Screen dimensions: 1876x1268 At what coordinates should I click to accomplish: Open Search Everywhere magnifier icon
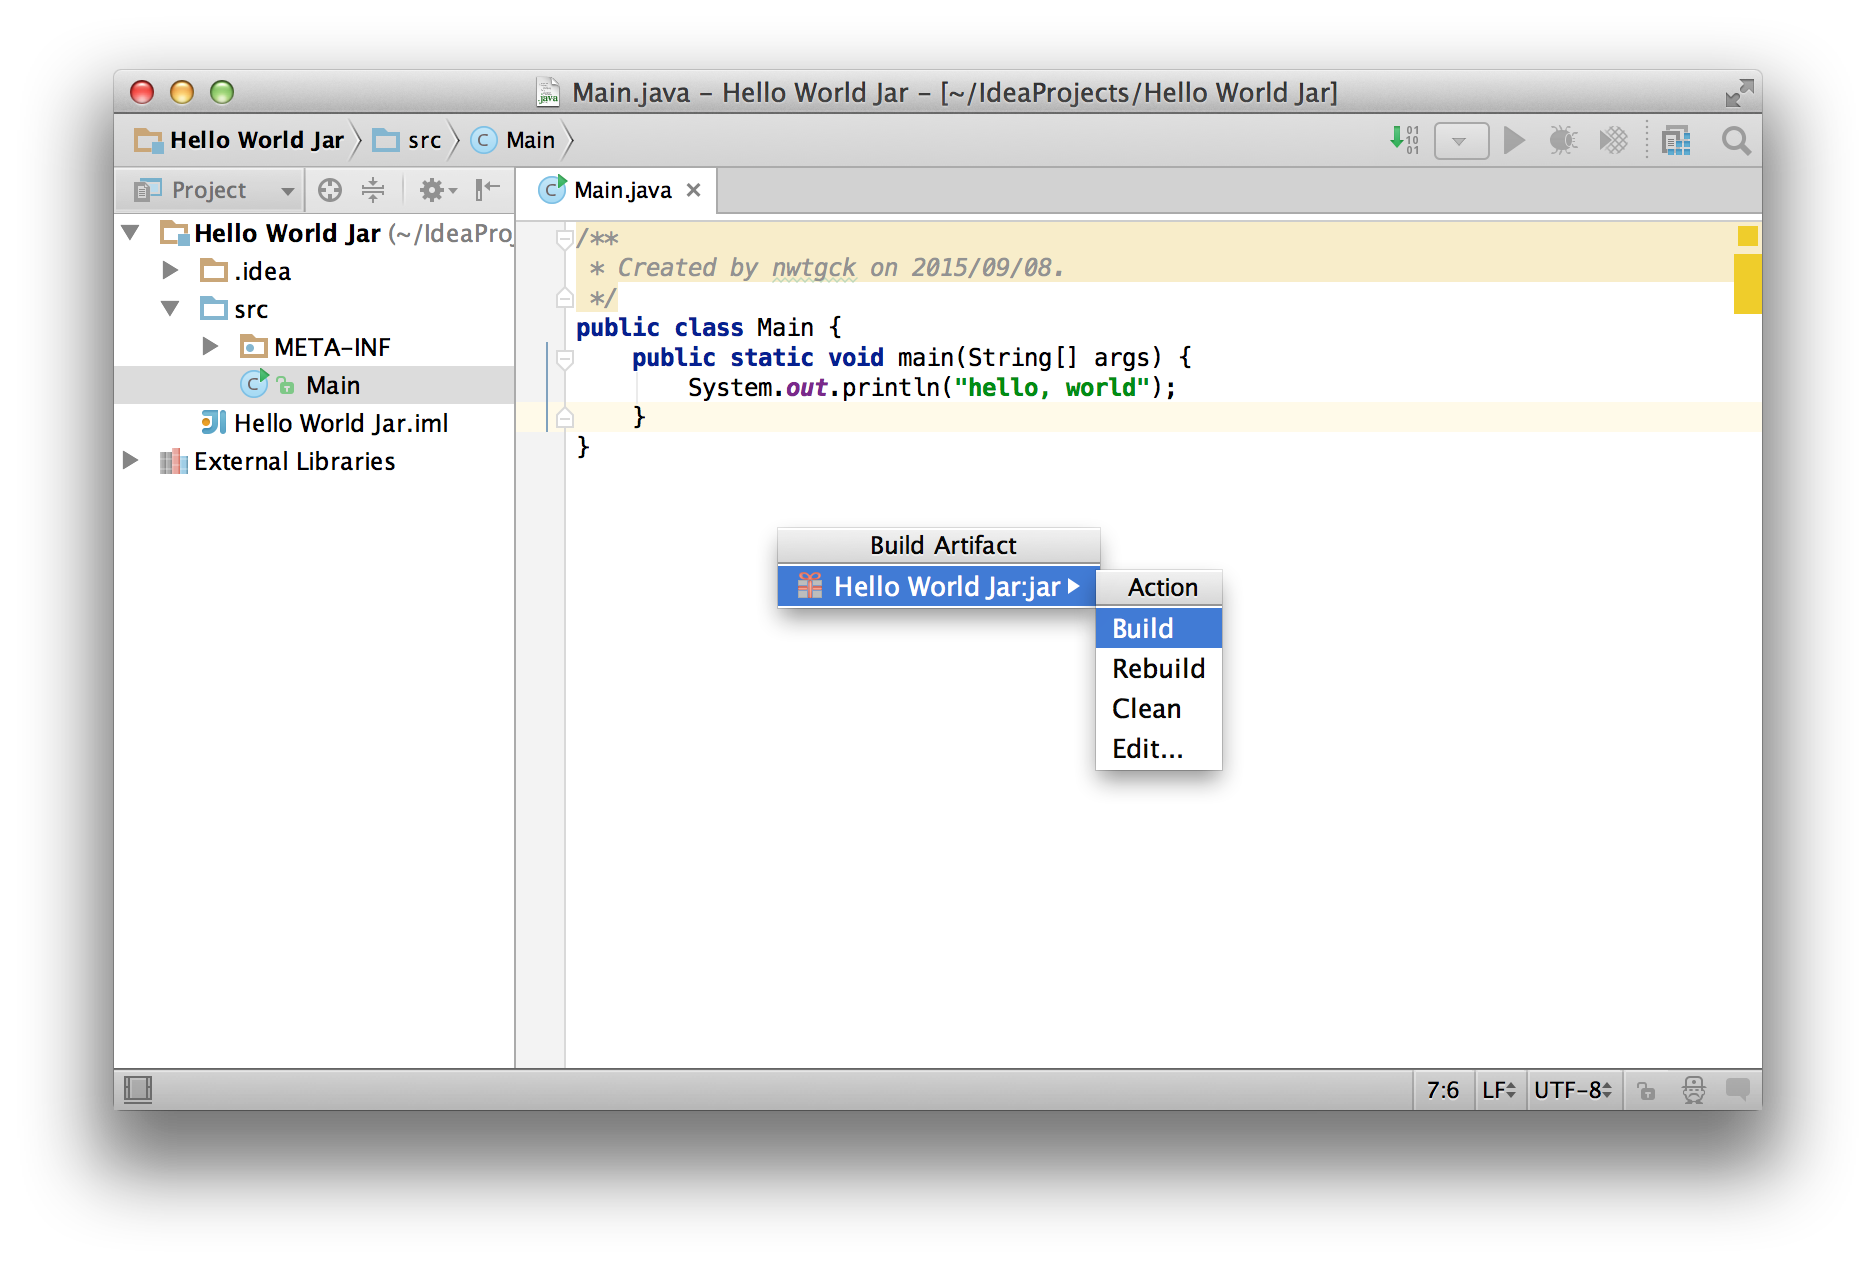(x=1735, y=140)
